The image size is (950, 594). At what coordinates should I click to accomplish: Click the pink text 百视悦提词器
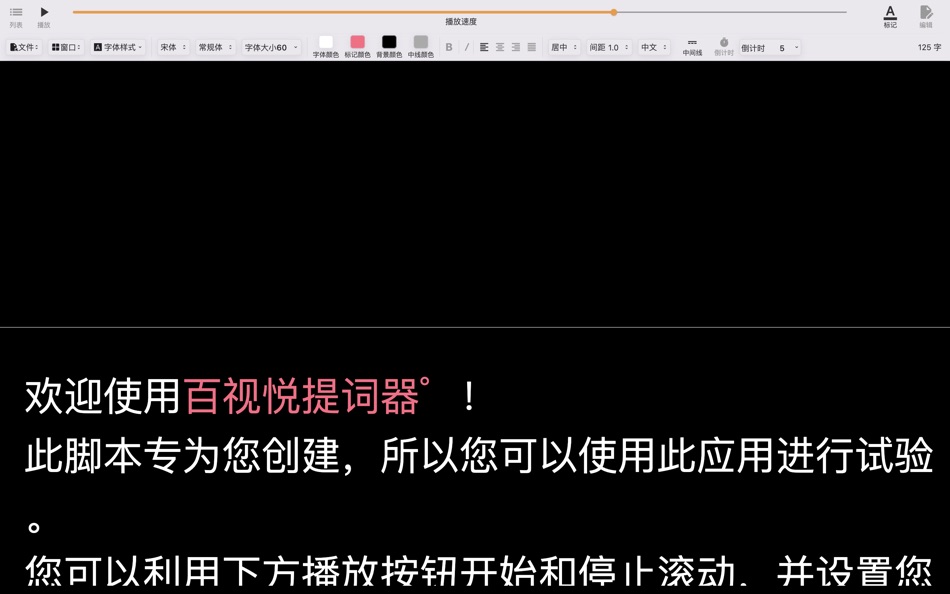(x=301, y=396)
